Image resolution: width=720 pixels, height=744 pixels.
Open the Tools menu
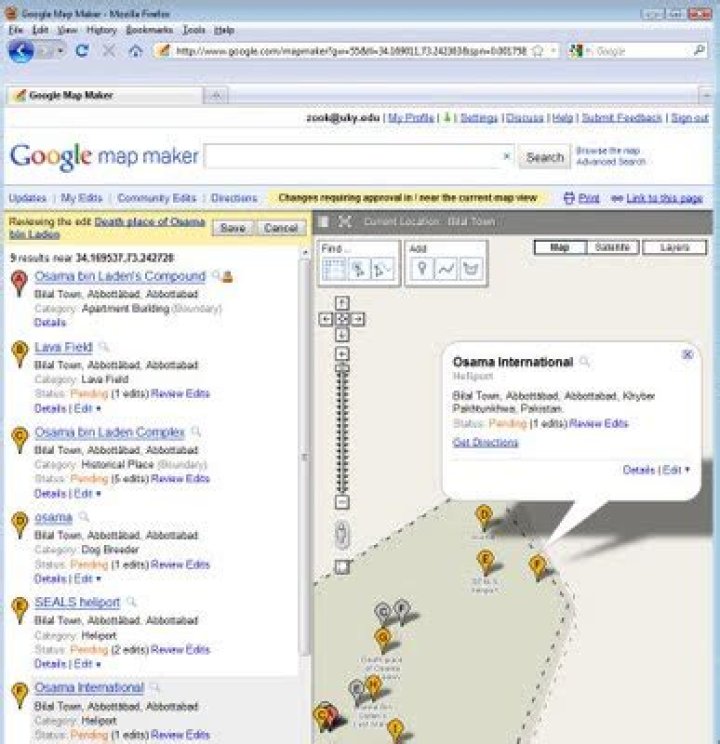[194, 30]
